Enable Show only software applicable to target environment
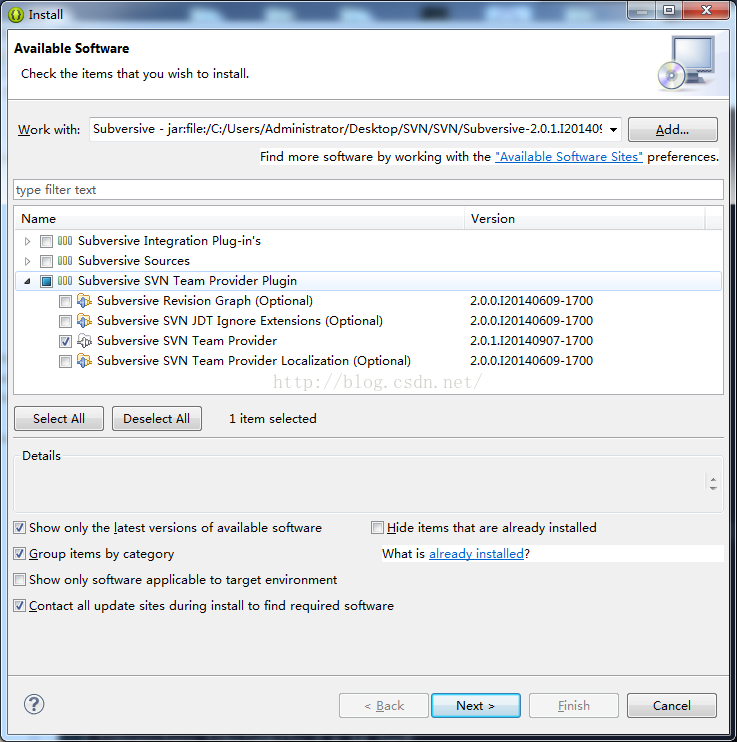Image resolution: width=737 pixels, height=742 pixels. coord(19,580)
